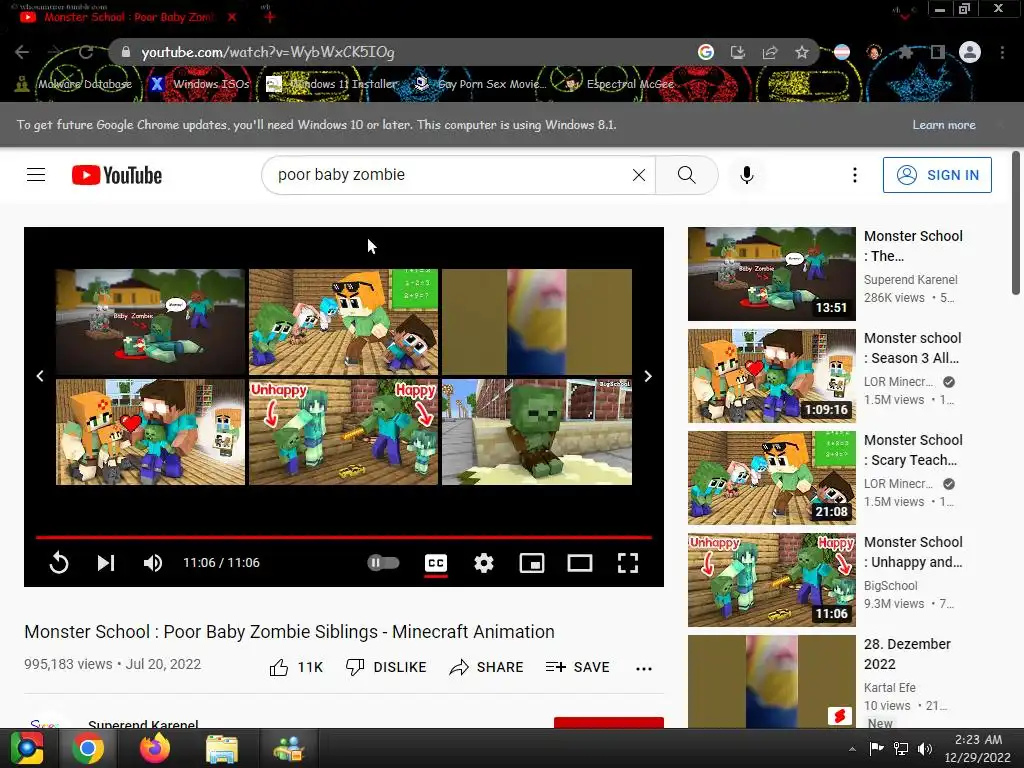Reload the page
The height and width of the screenshot is (768, 1024).
(86, 52)
